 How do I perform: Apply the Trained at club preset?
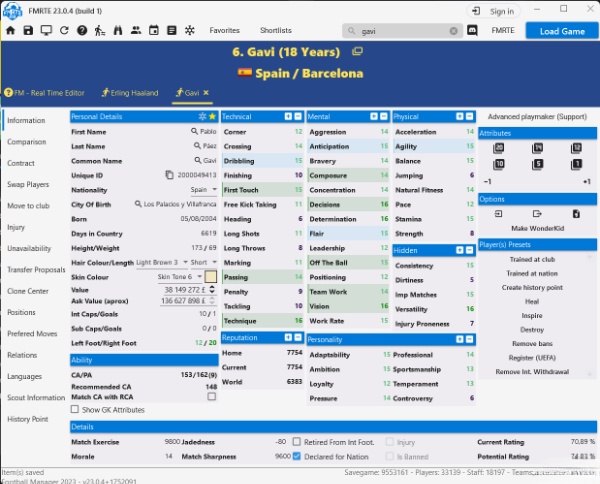pyautogui.click(x=532, y=259)
